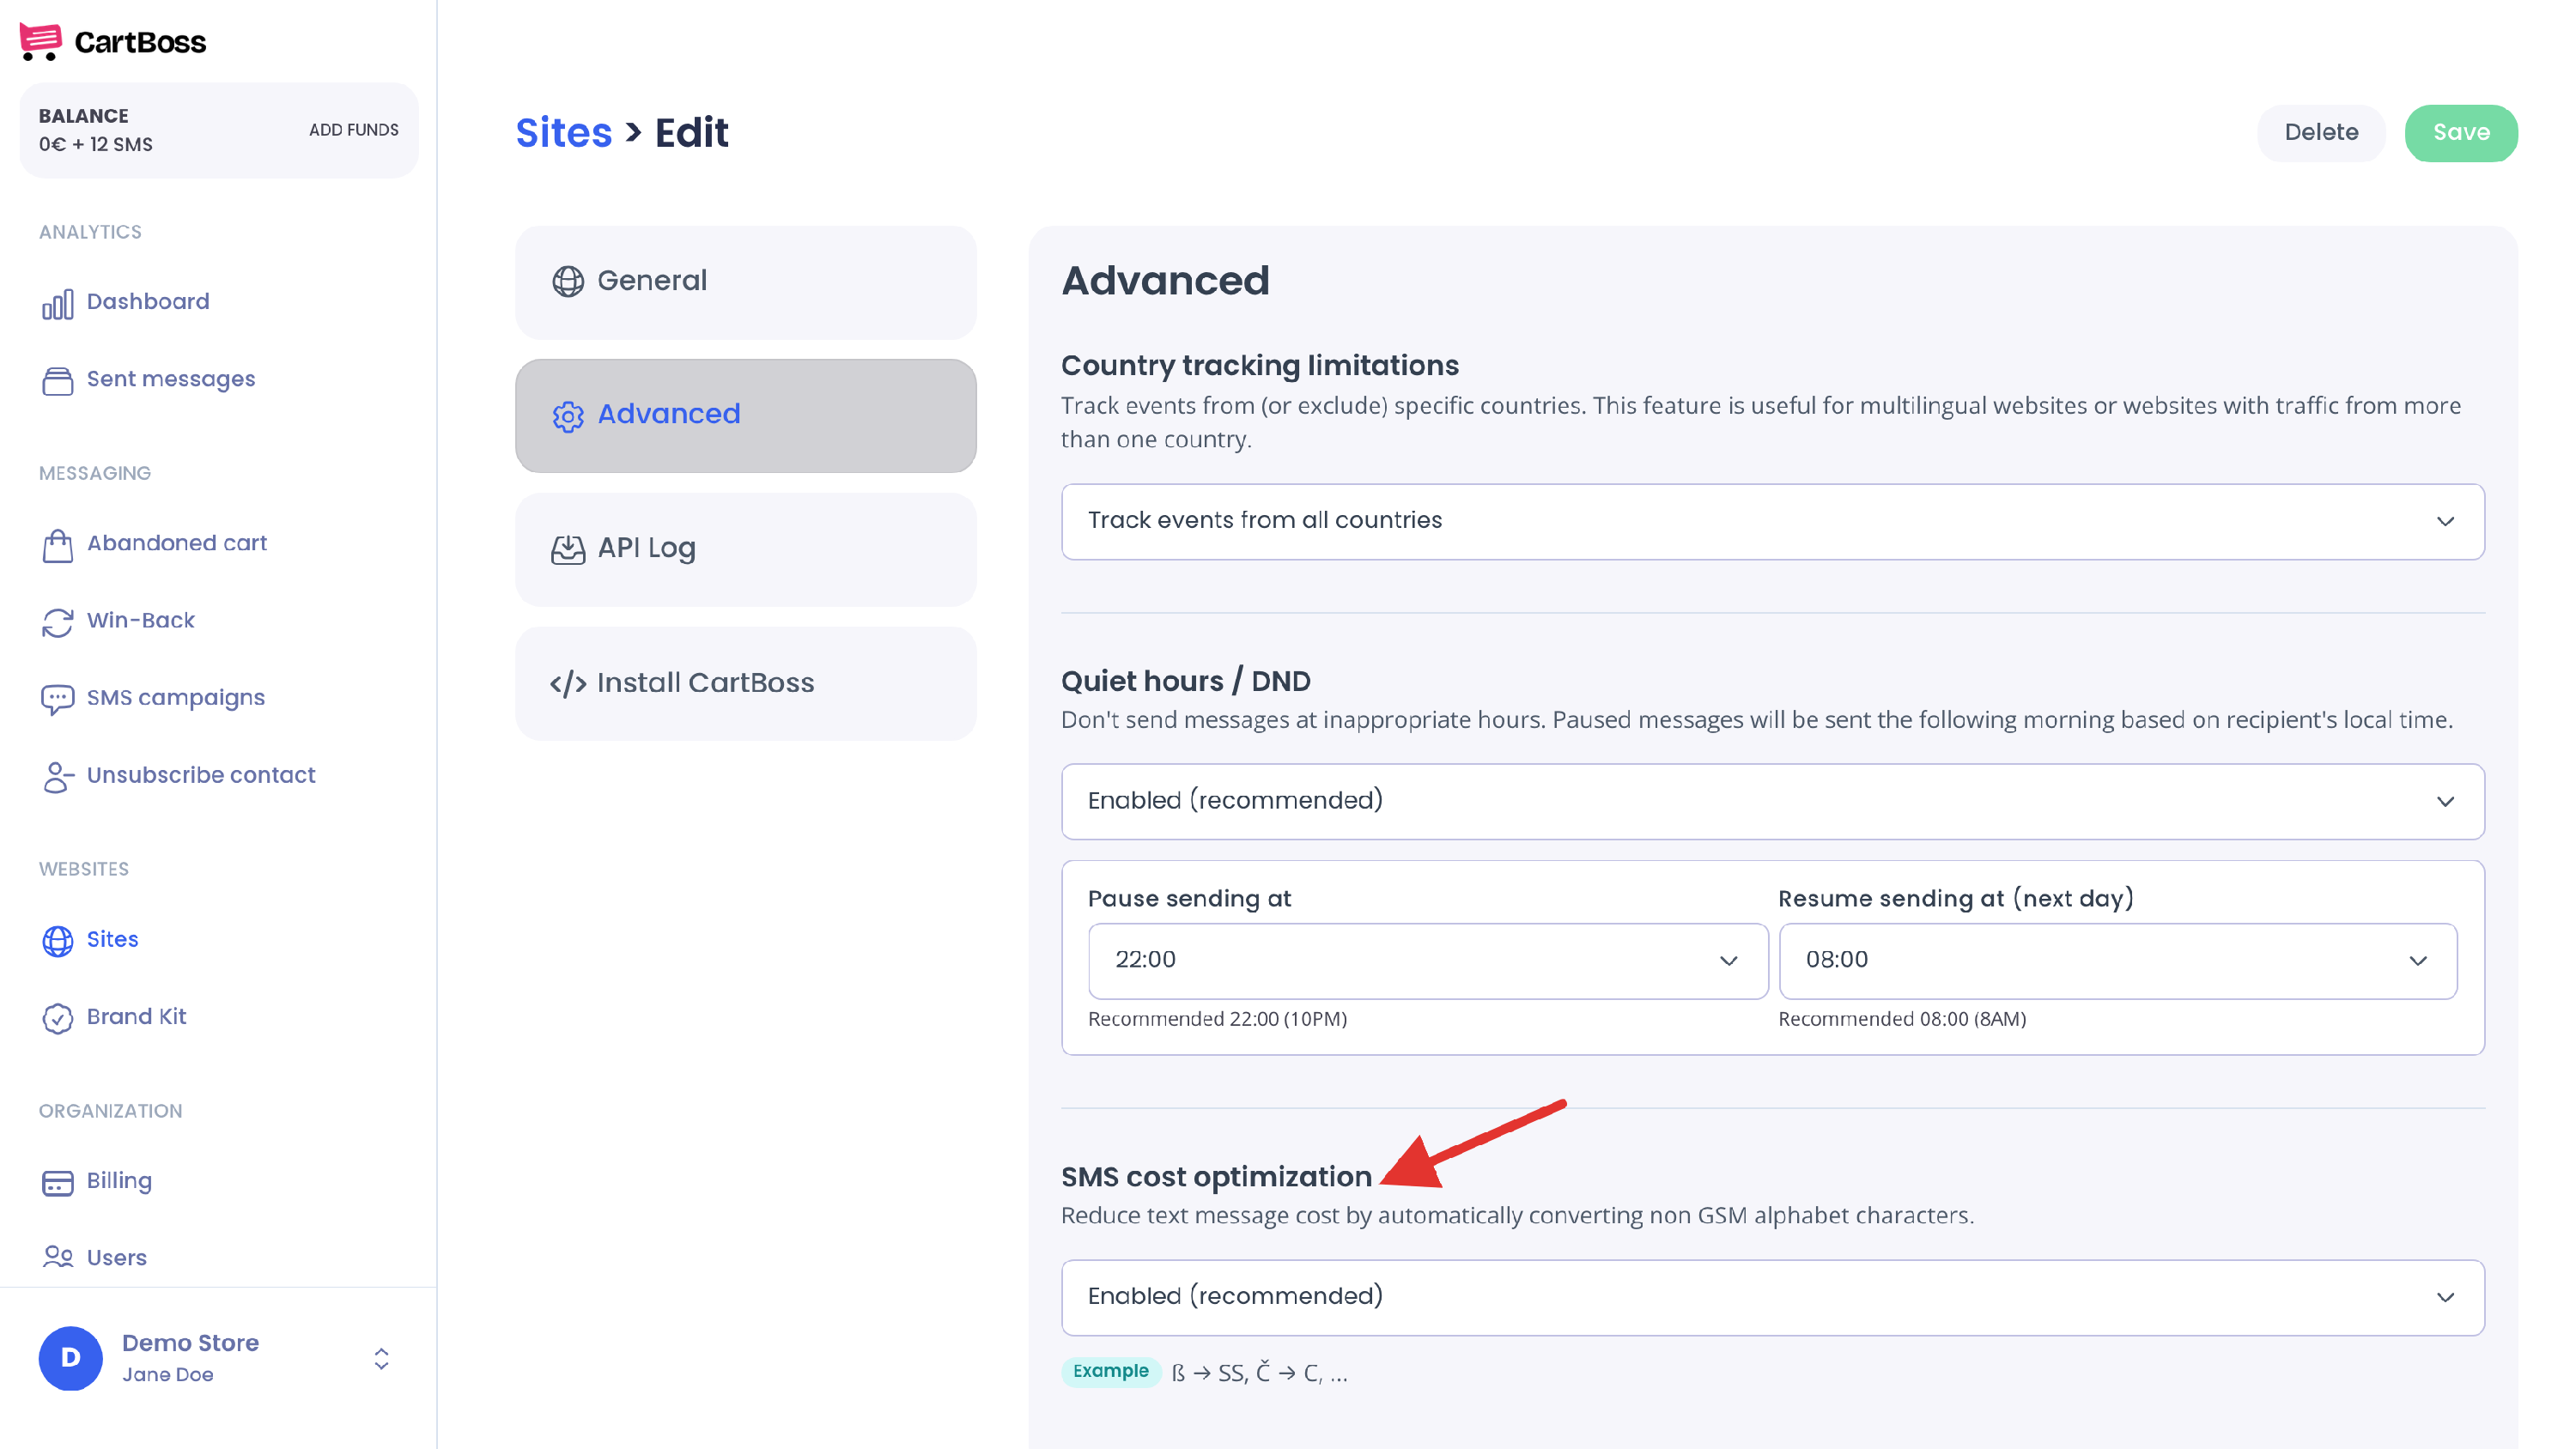Click the Dashboard bar chart icon
Image resolution: width=2576 pixels, height=1449 pixels.
point(58,304)
